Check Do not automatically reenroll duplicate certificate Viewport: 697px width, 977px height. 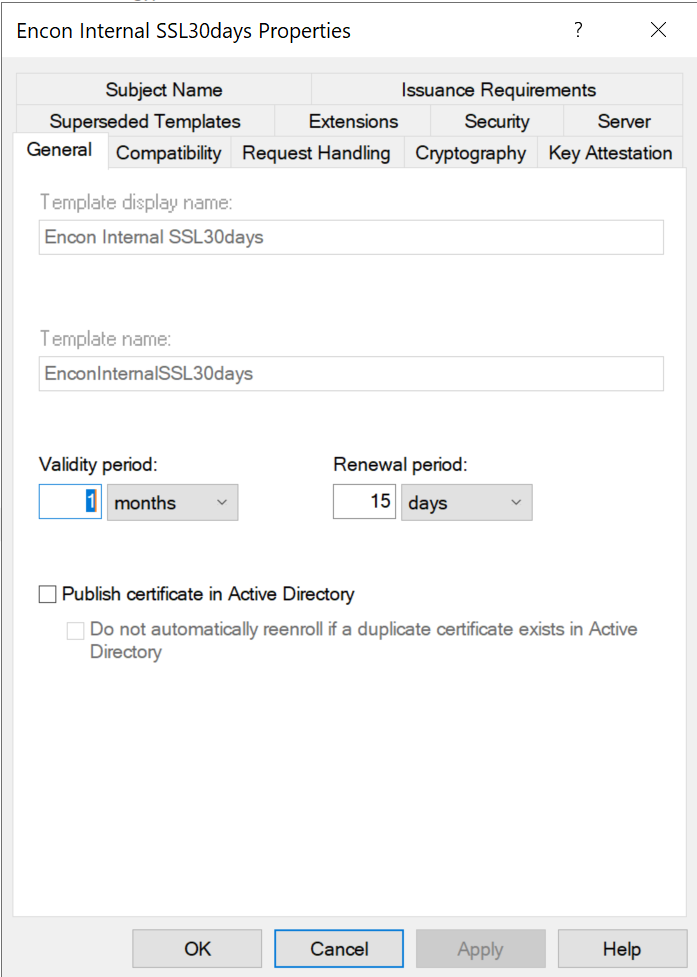tap(76, 630)
